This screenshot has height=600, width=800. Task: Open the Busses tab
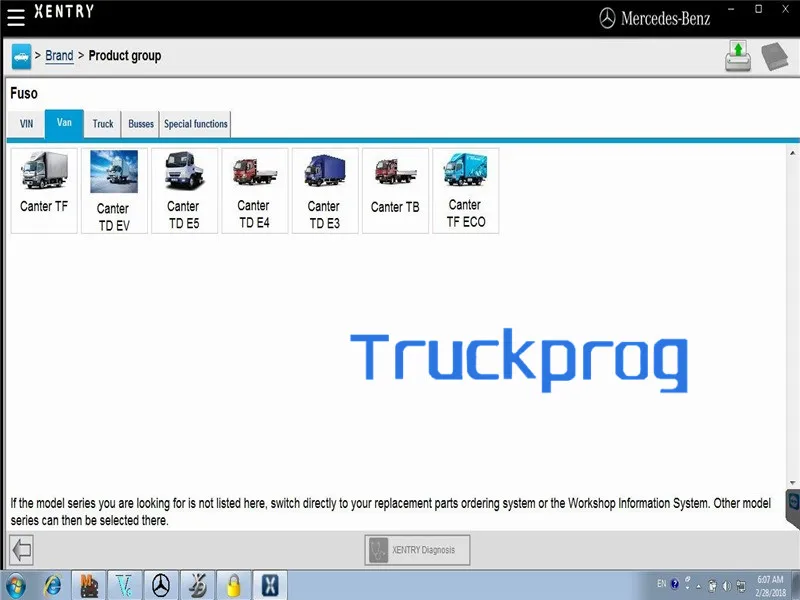pyautogui.click(x=141, y=124)
